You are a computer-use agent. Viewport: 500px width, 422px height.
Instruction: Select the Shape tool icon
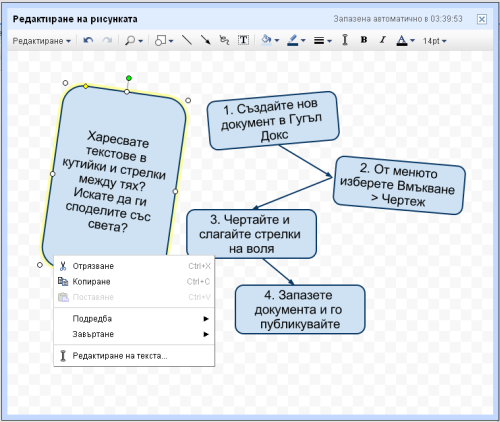point(160,41)
